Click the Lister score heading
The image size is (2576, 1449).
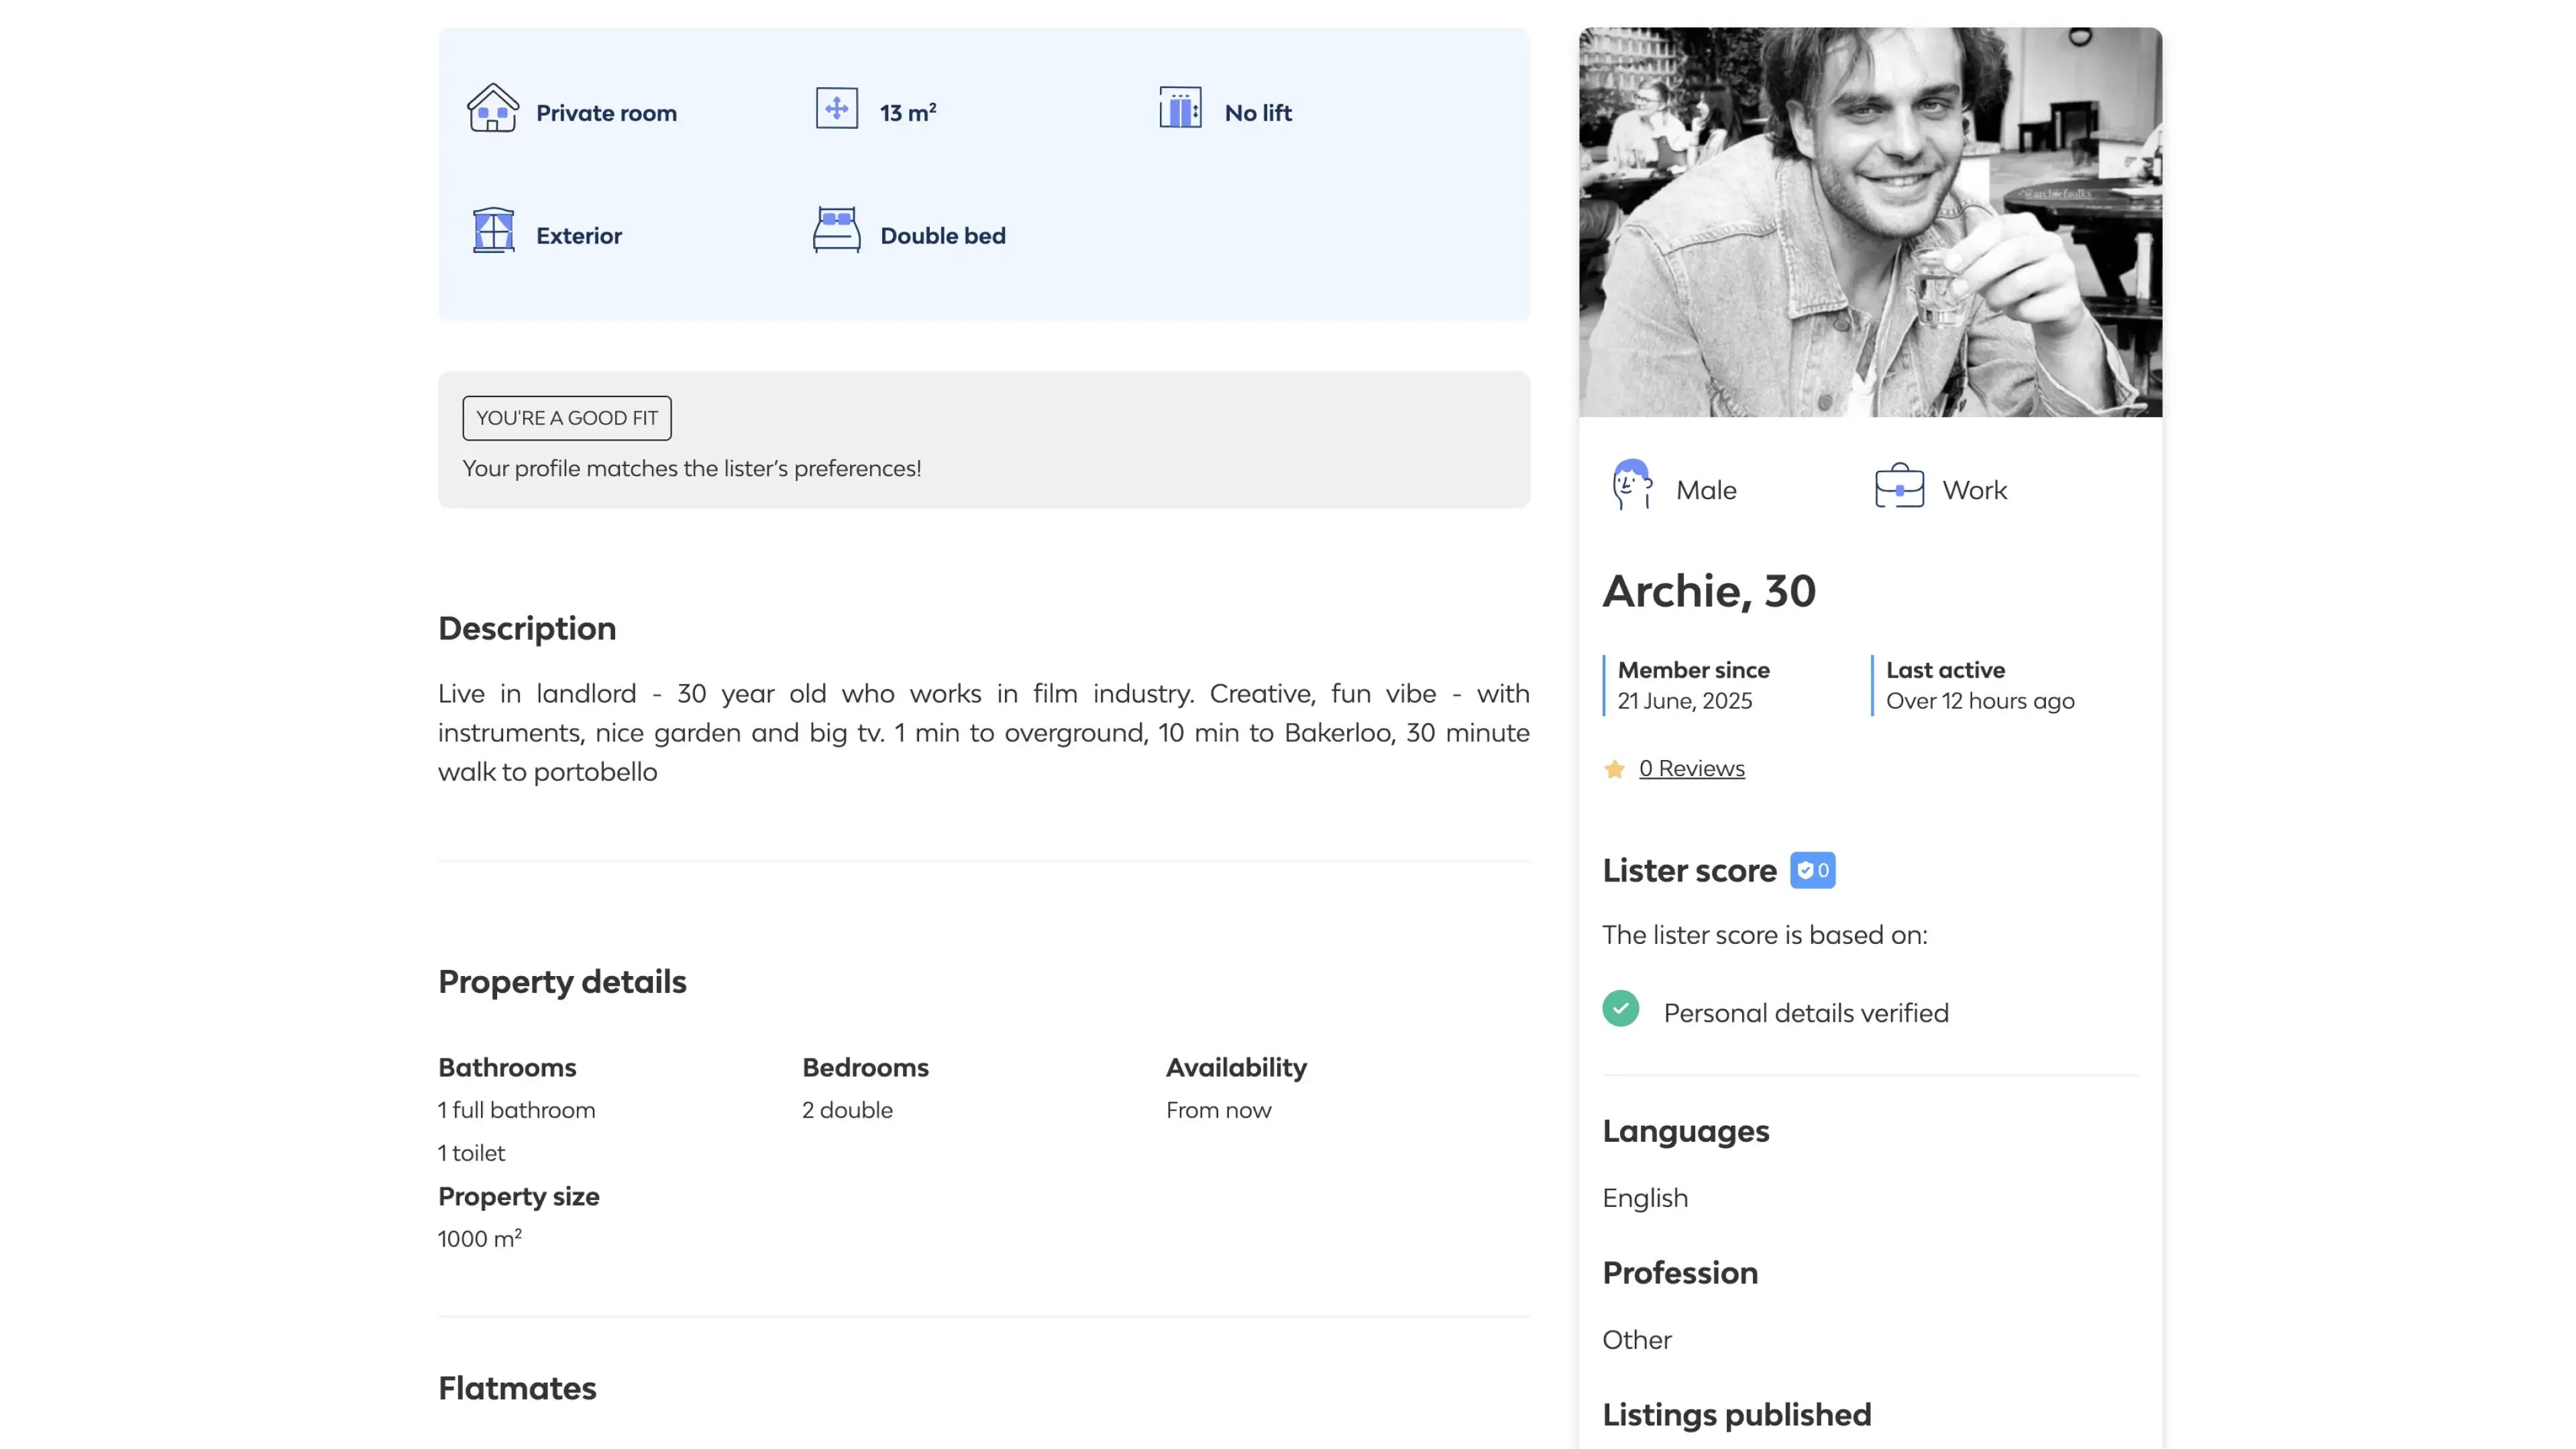coord(1689,870)
